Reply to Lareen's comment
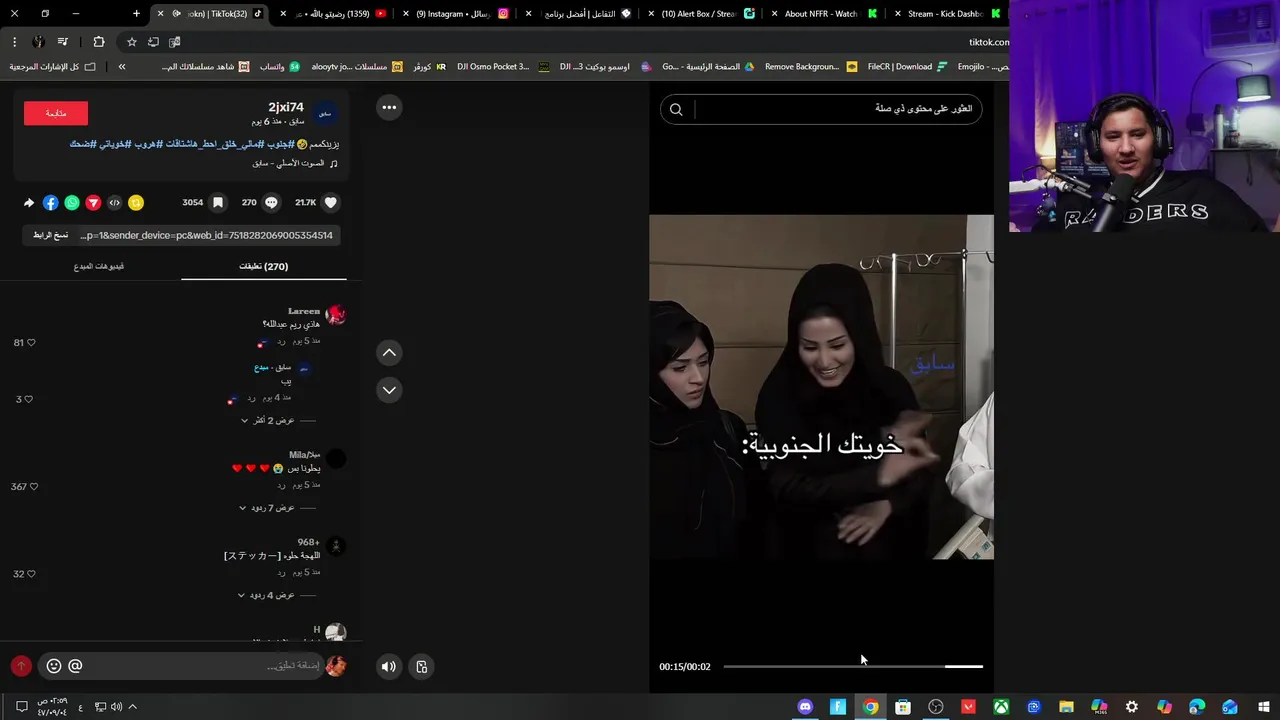 coord(282,342)
